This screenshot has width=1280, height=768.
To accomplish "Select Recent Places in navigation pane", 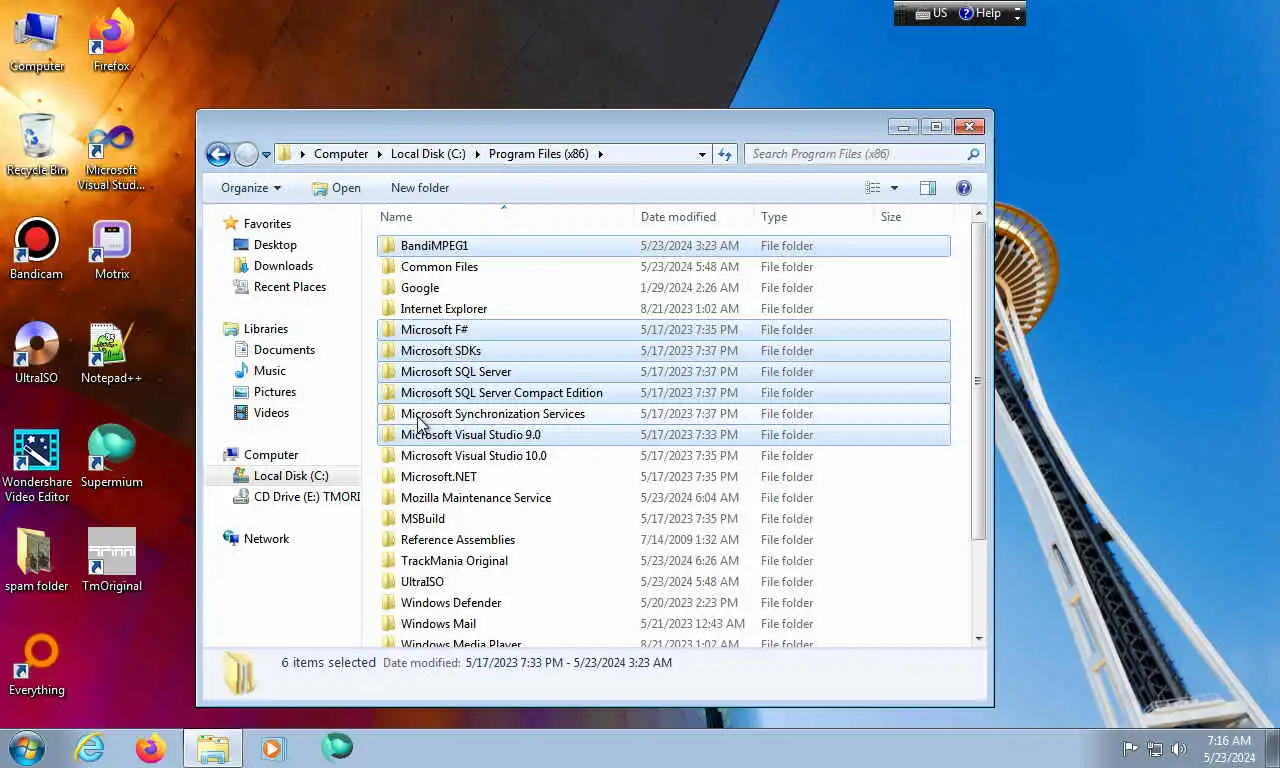I will (290, 287).
